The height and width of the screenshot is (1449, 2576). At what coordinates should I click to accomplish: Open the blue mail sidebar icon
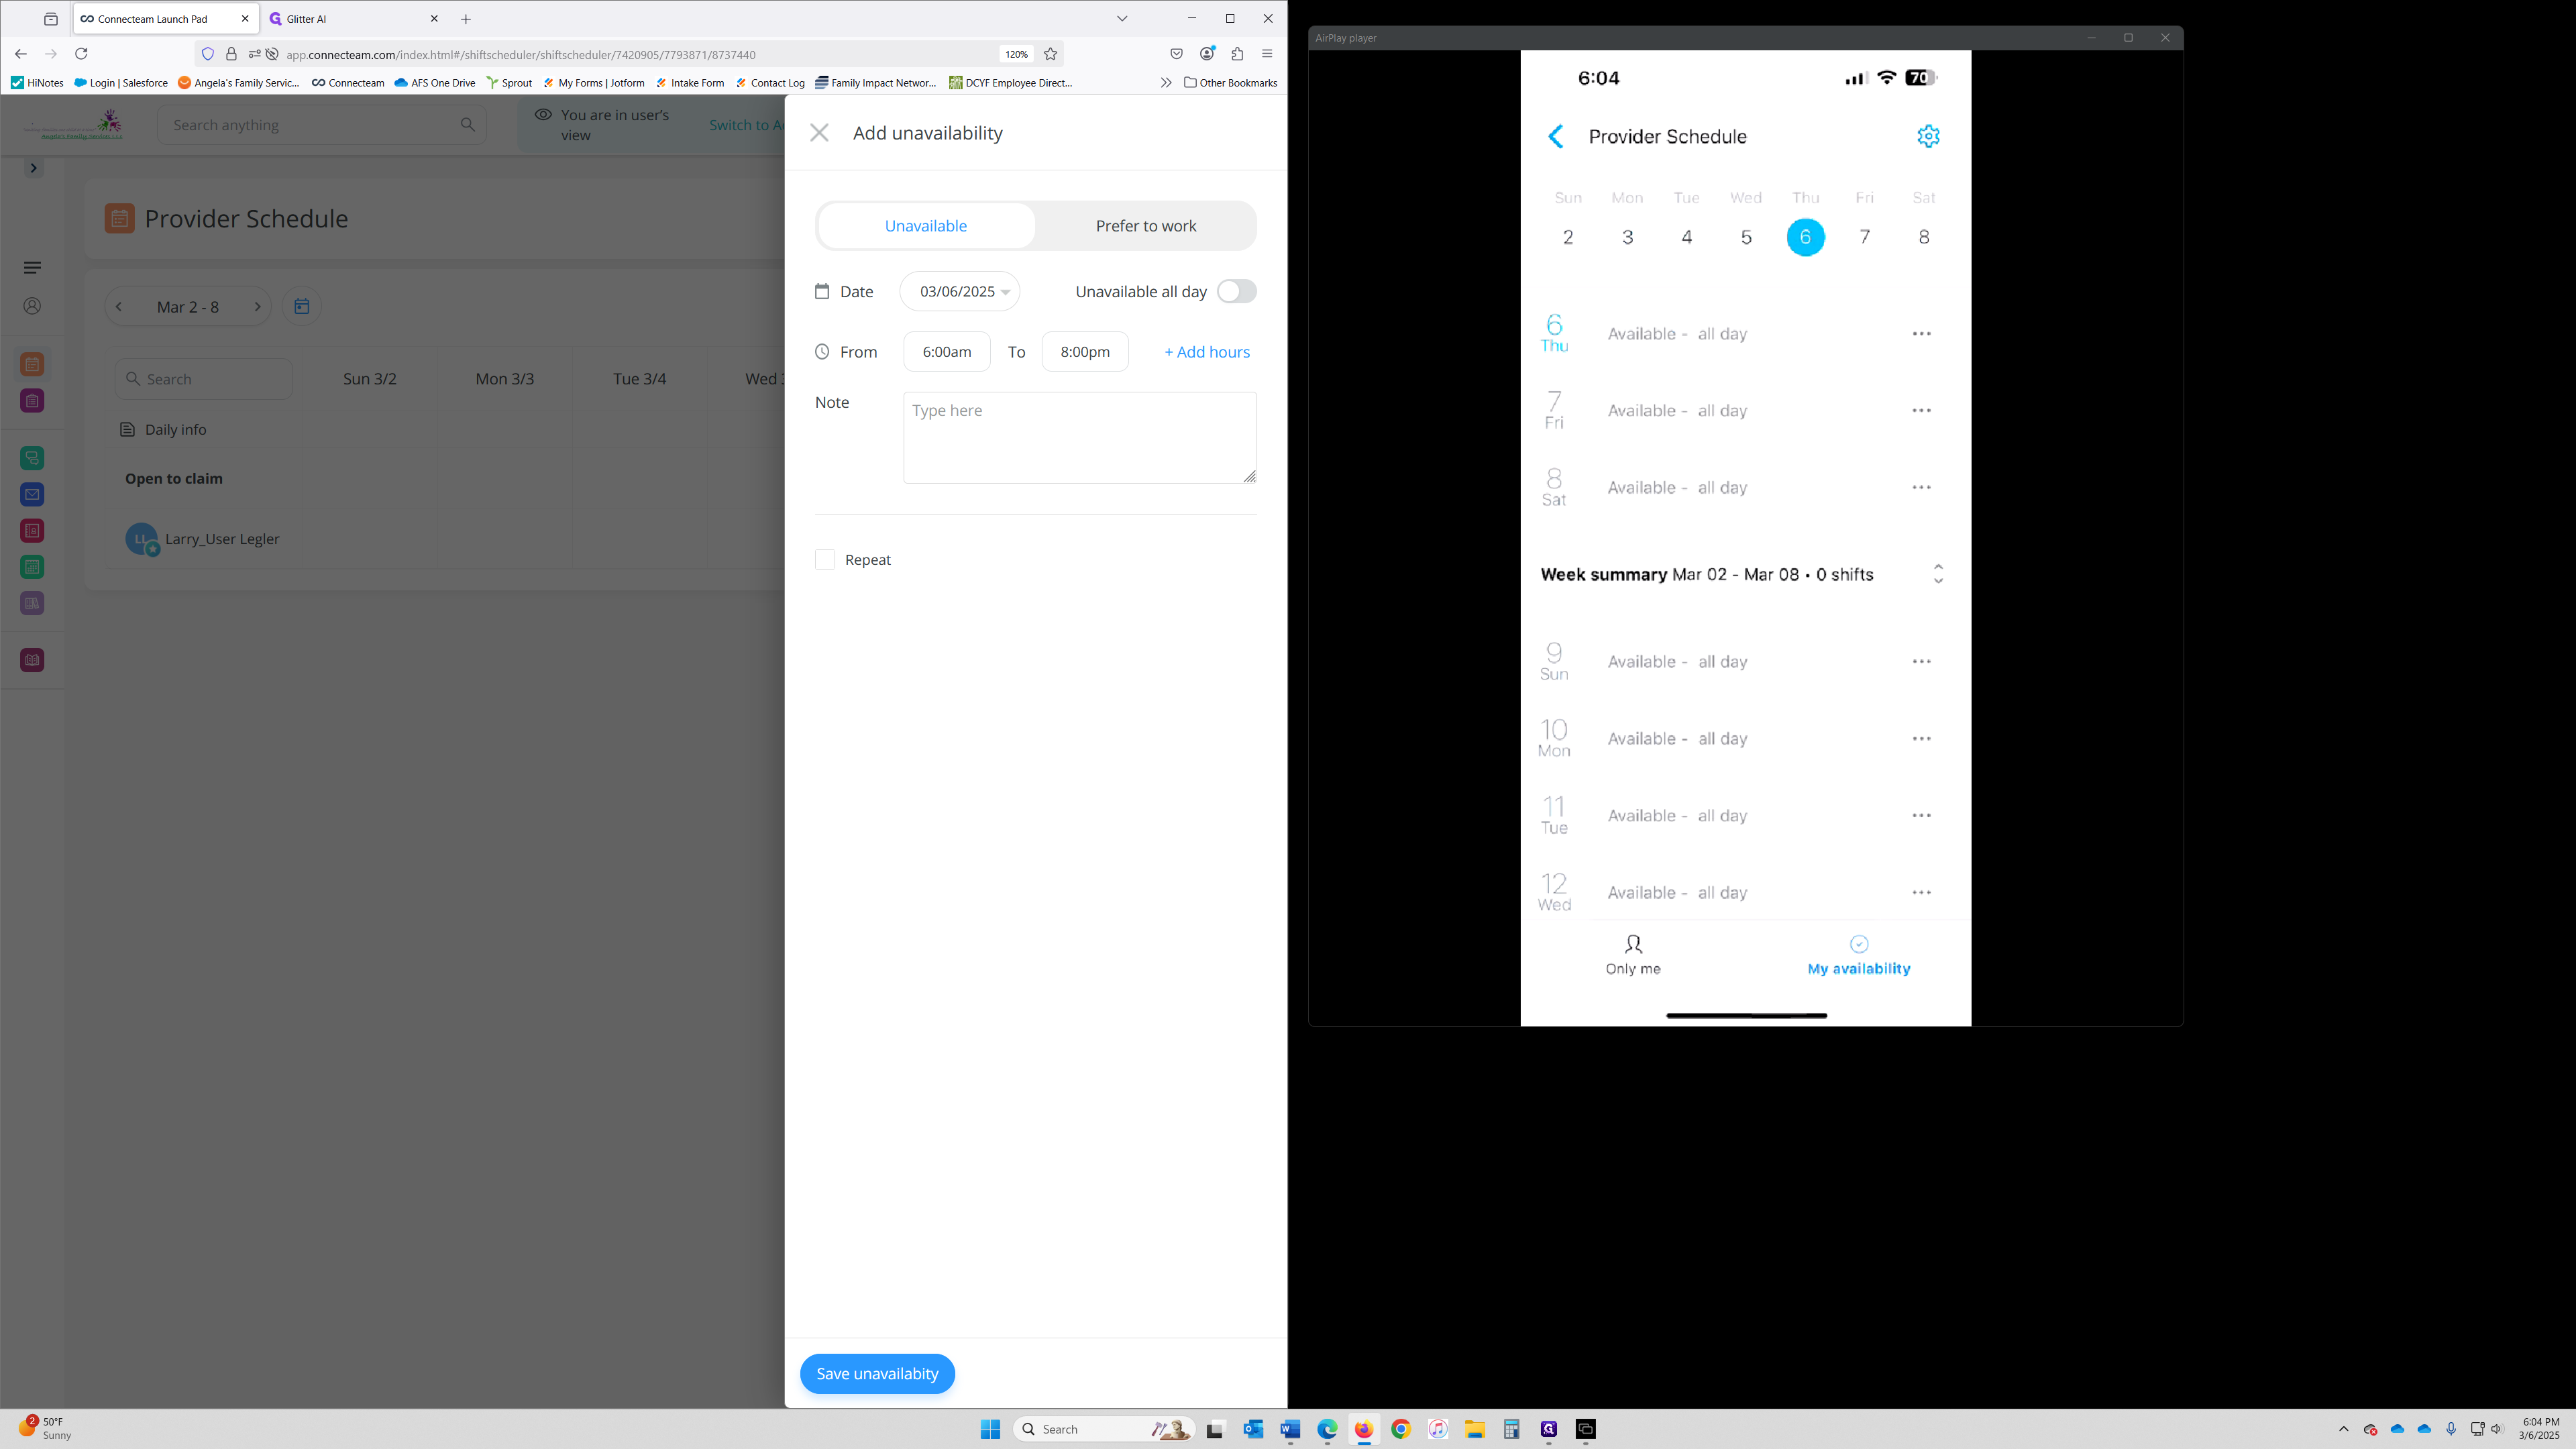click(x=32, y=494)
